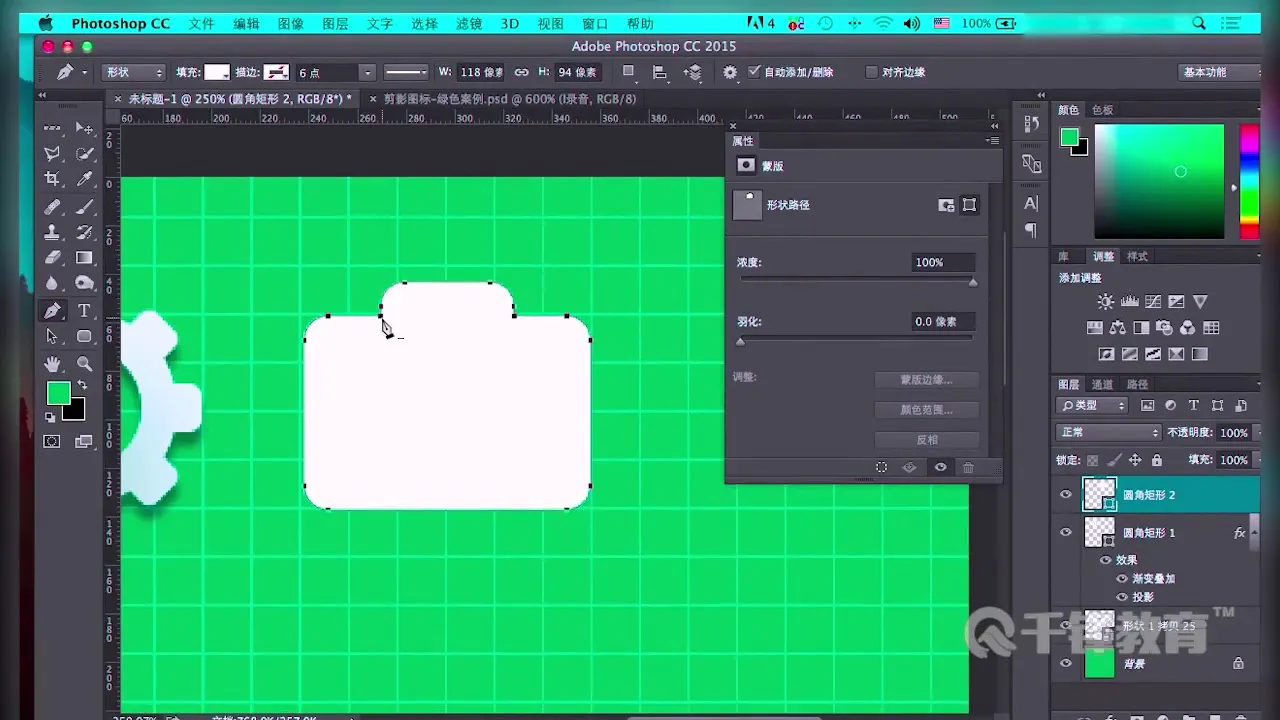
Task: Select the Brush tool
Action: tap(84, 207)
